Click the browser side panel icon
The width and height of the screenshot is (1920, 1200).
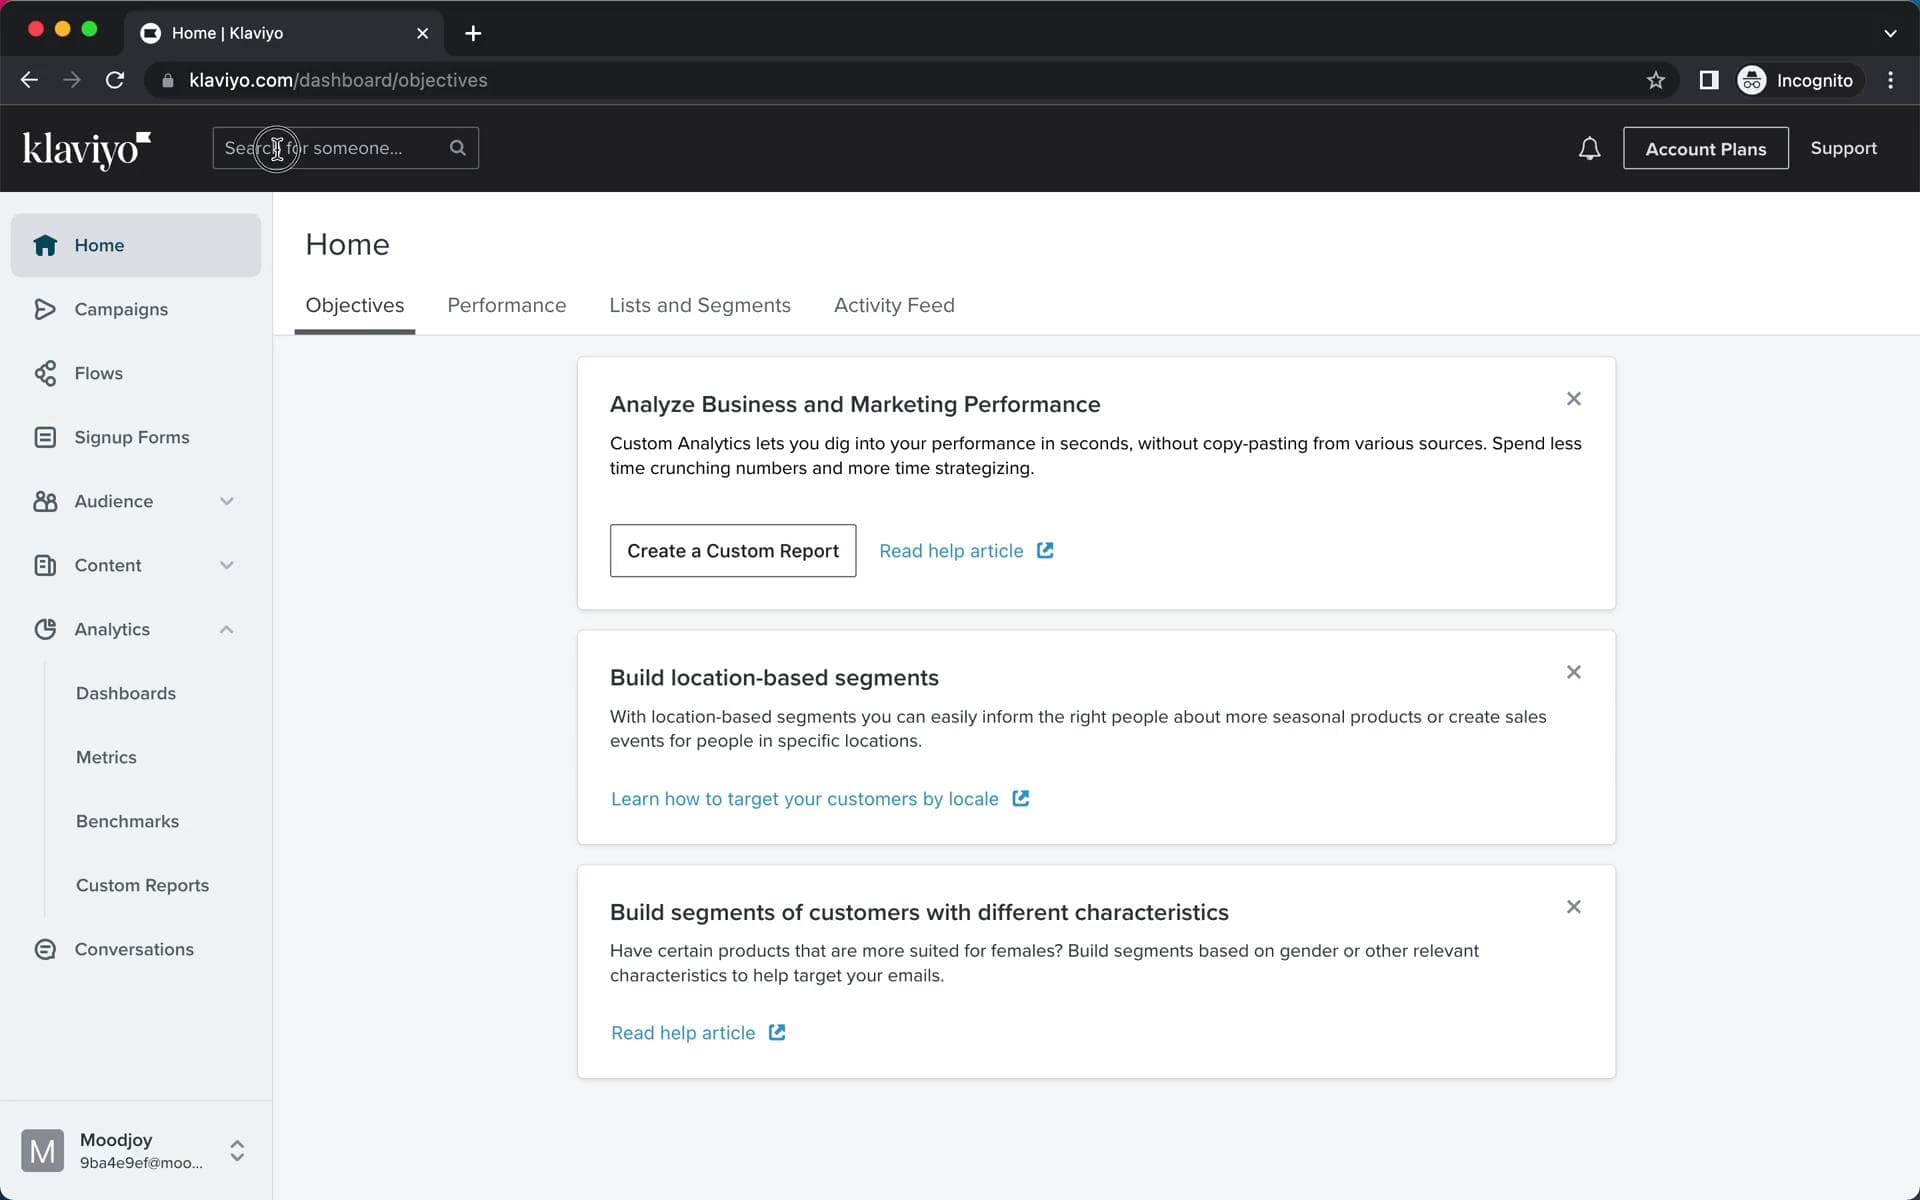click(1709, 80)
